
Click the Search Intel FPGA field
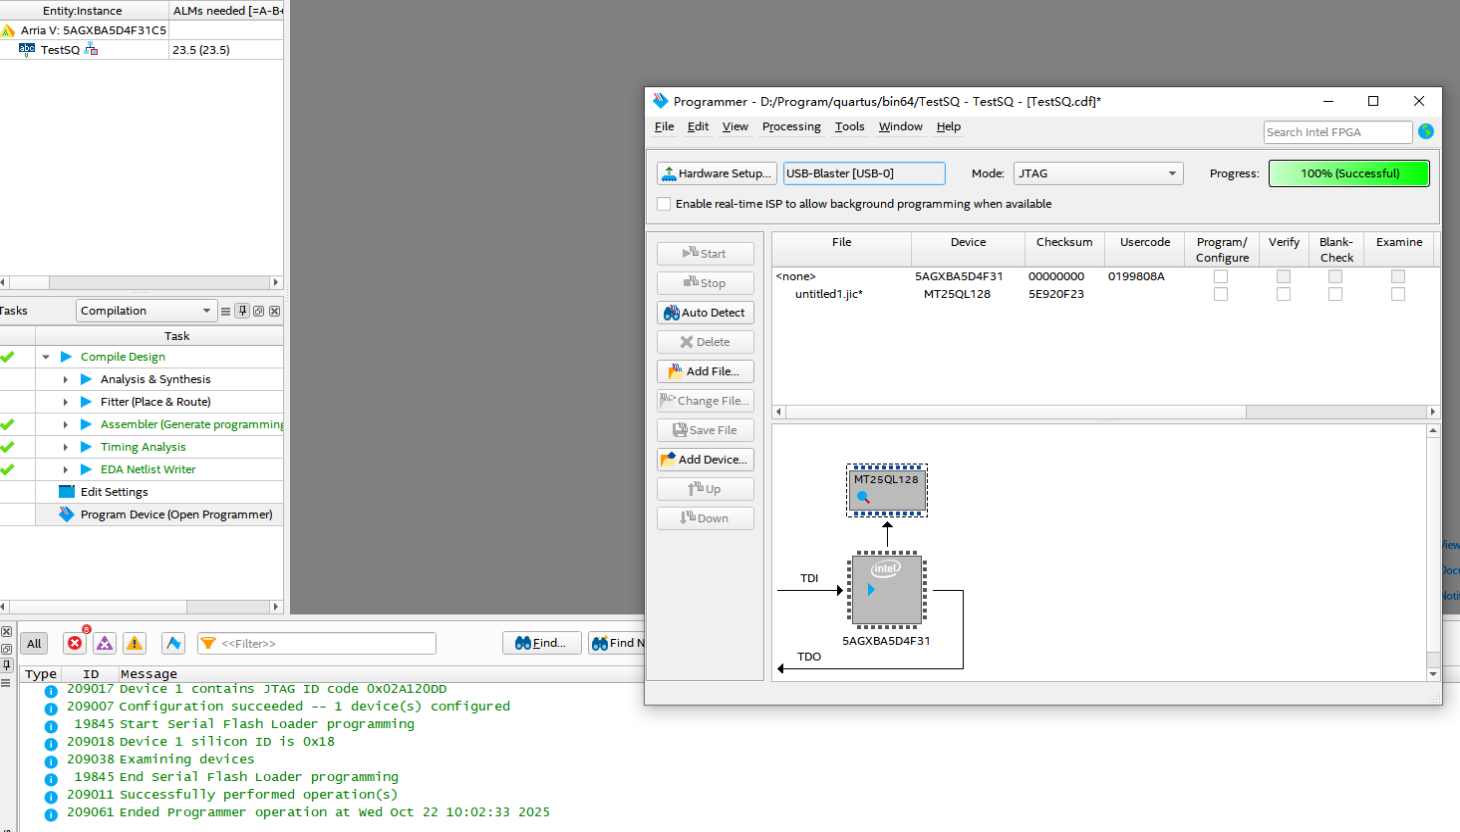click(x=1338, y=132)
